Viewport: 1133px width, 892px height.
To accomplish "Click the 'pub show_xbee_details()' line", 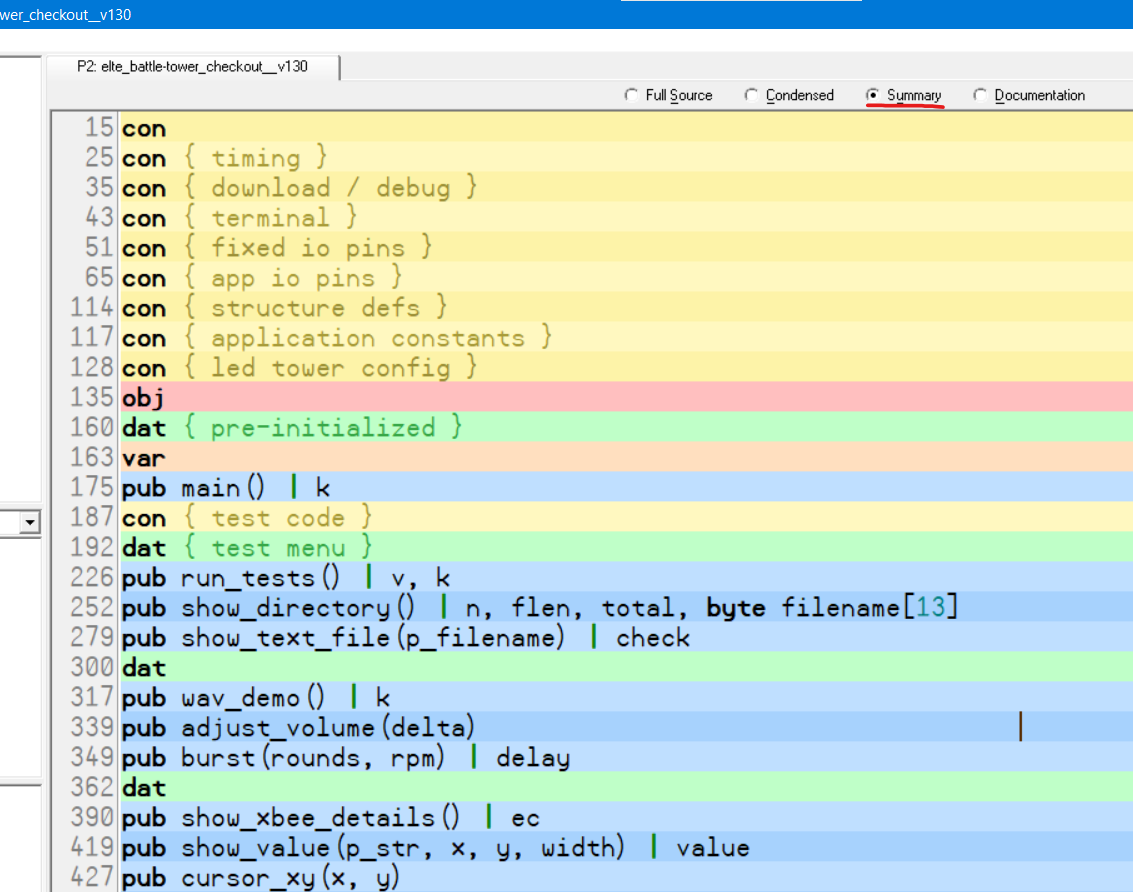I will pyautogui.click(x=627, y=818).
